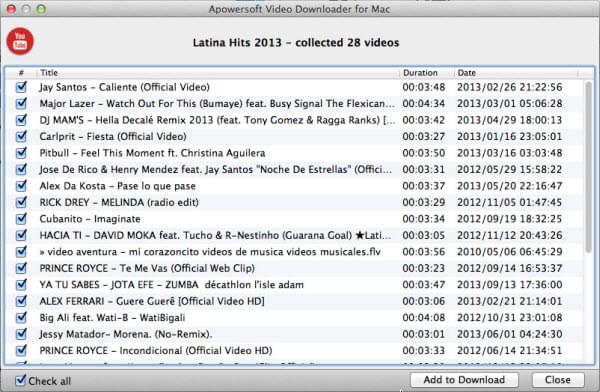The height and width of the screenshot is (392, 600).
Task: Select title "Alex Da Kosta - Pase lo que pase"
Action: click(117, 186)
